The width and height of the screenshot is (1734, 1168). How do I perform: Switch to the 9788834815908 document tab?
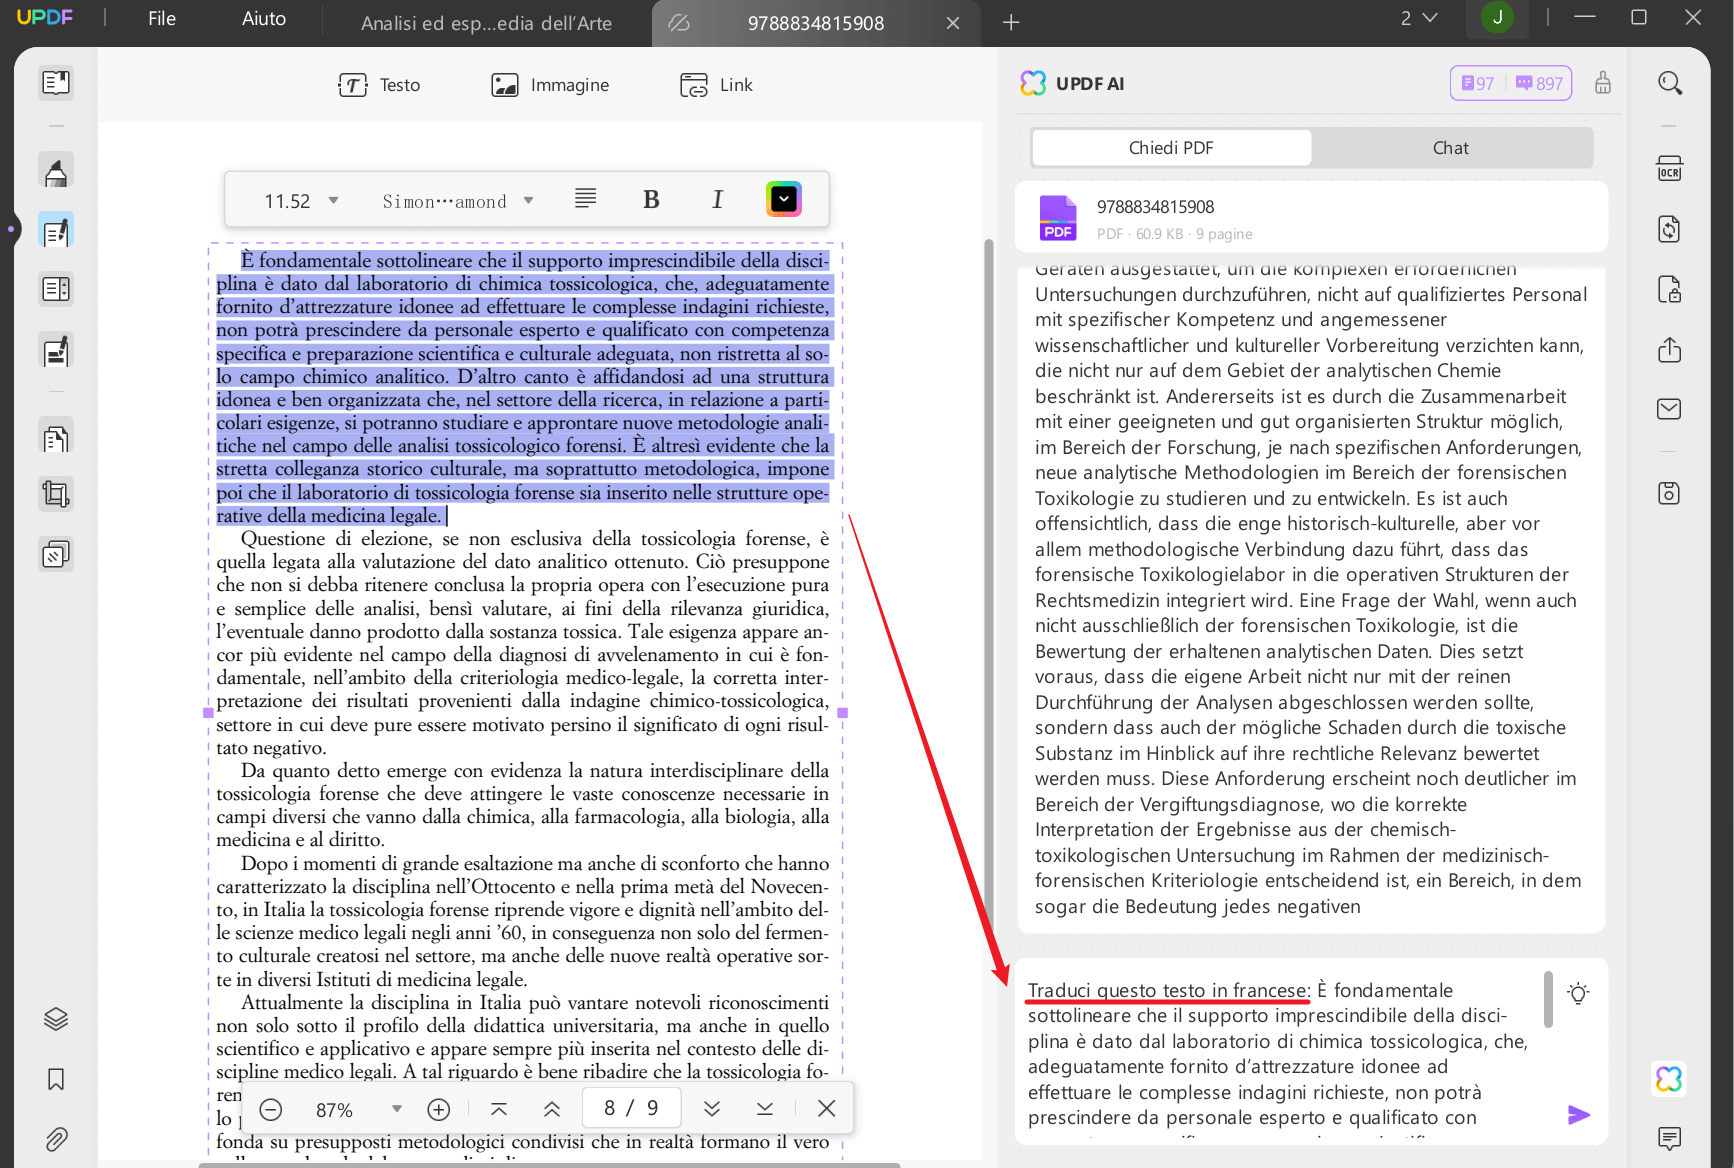pyautogui.click(x=816, y=23)
